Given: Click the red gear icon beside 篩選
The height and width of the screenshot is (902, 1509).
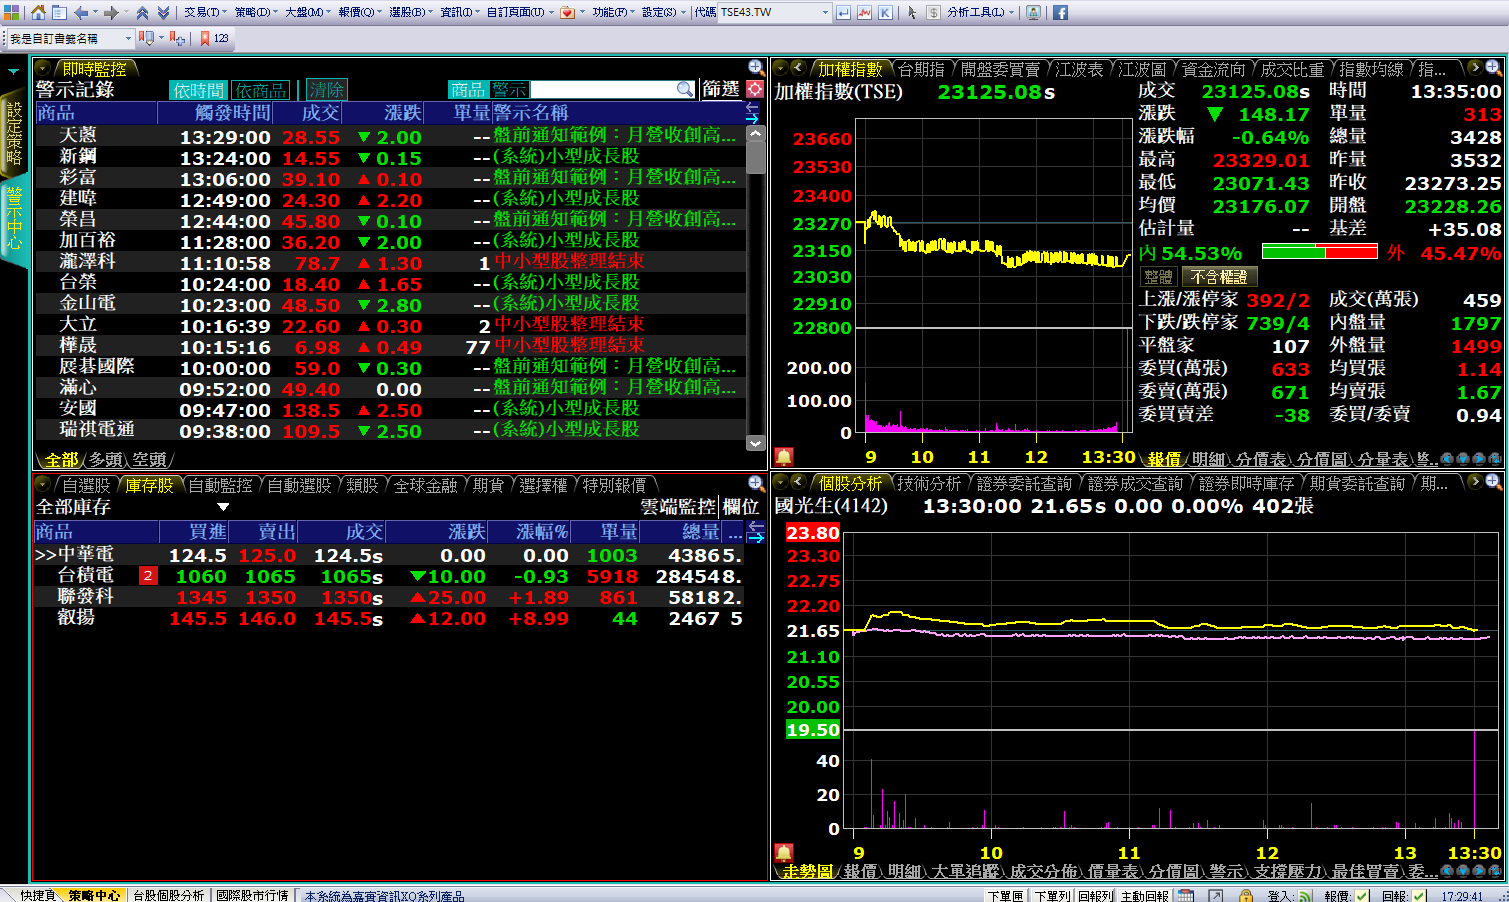Looking at the screenshot, I should tap(755, 89).
